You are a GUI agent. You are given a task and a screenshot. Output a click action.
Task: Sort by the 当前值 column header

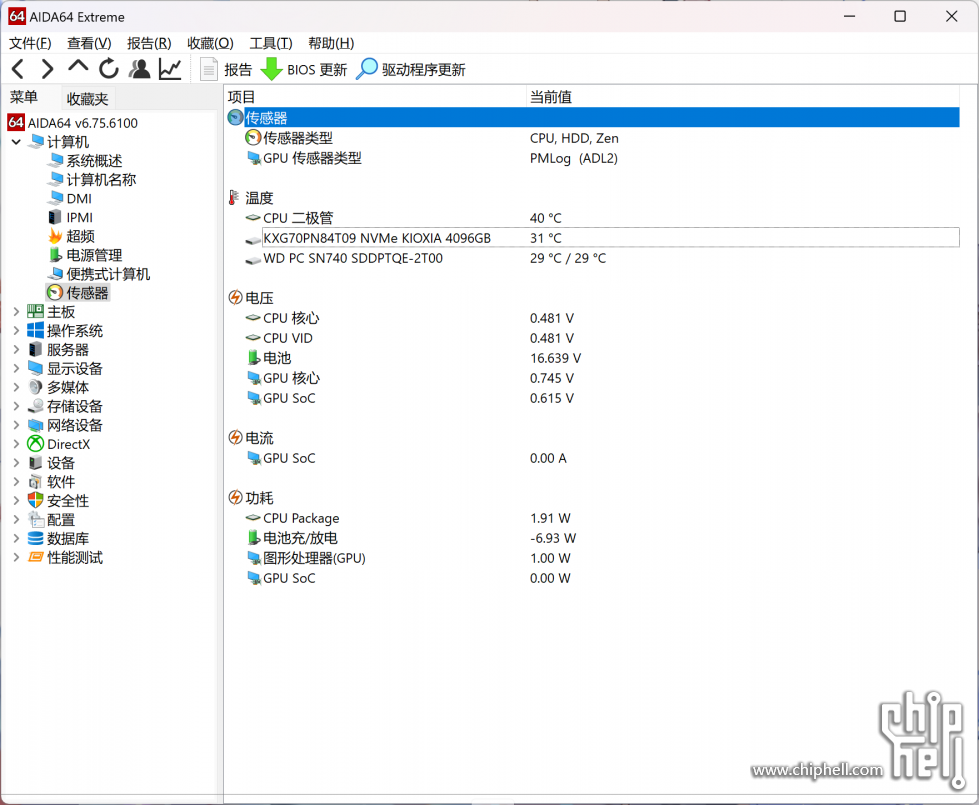point(742,97)
